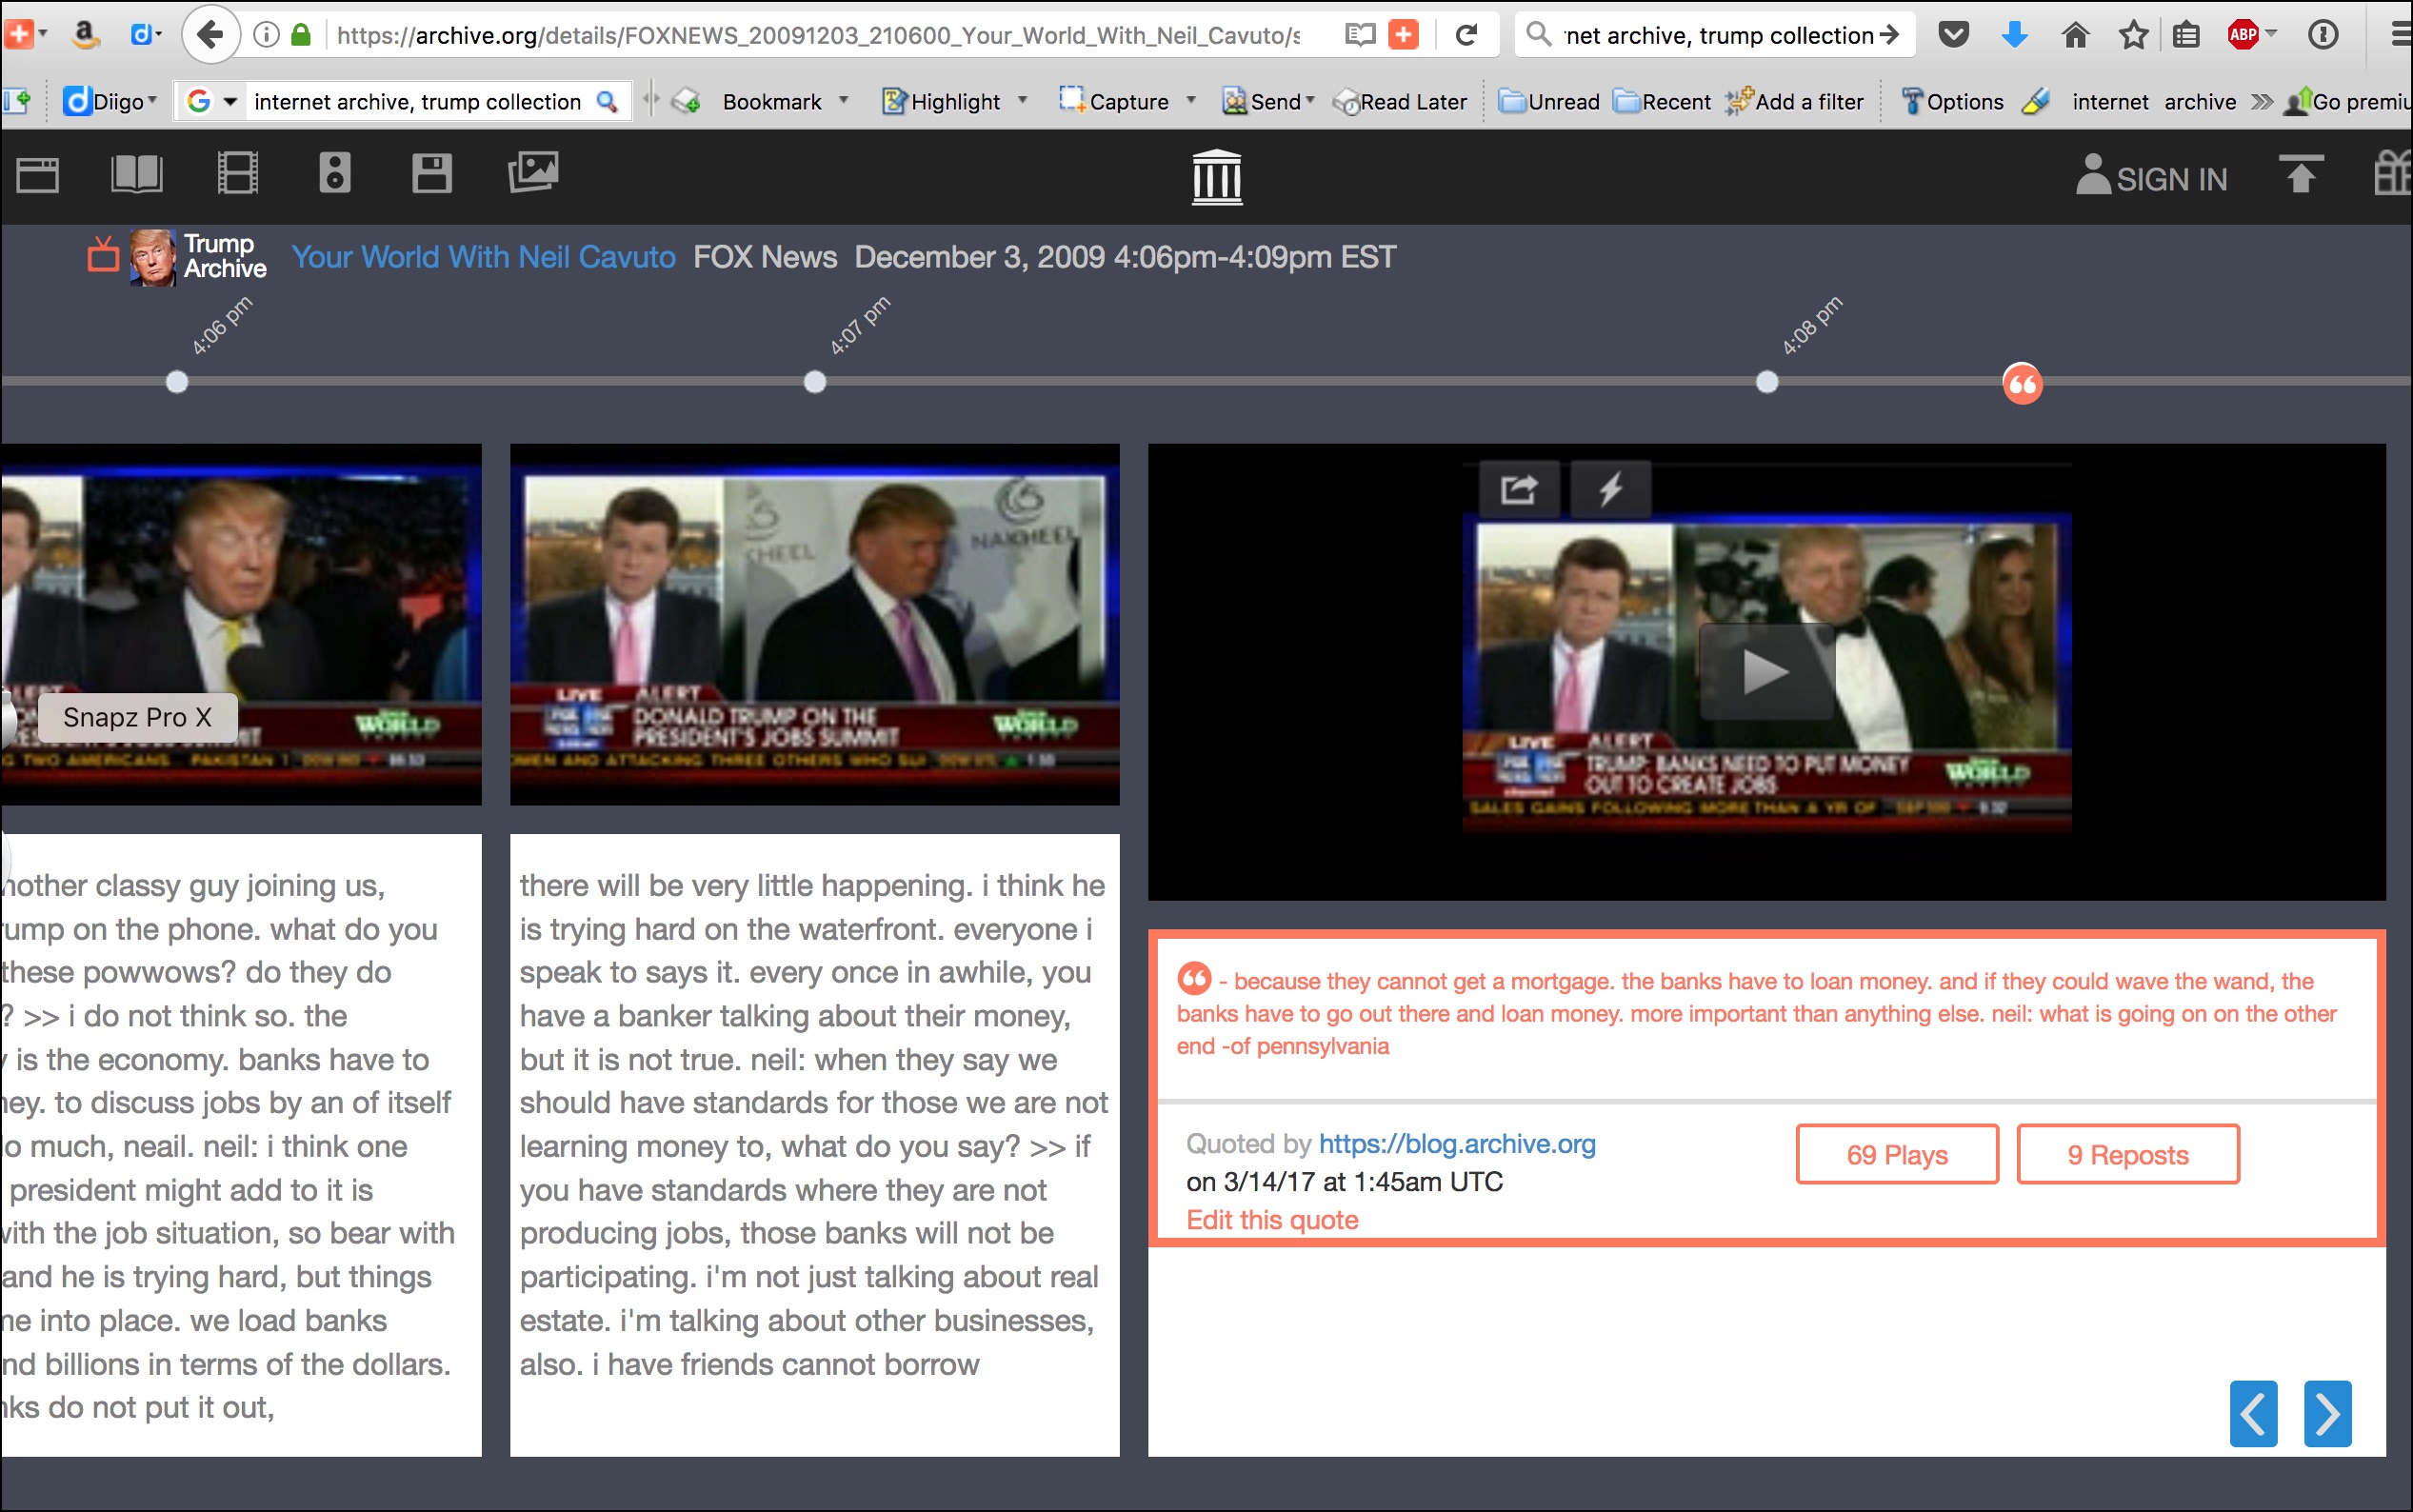The height and width of the screenshot is (1512, 2413).
Task: Open https://blog.archive.org link
Action: 1457,1143
